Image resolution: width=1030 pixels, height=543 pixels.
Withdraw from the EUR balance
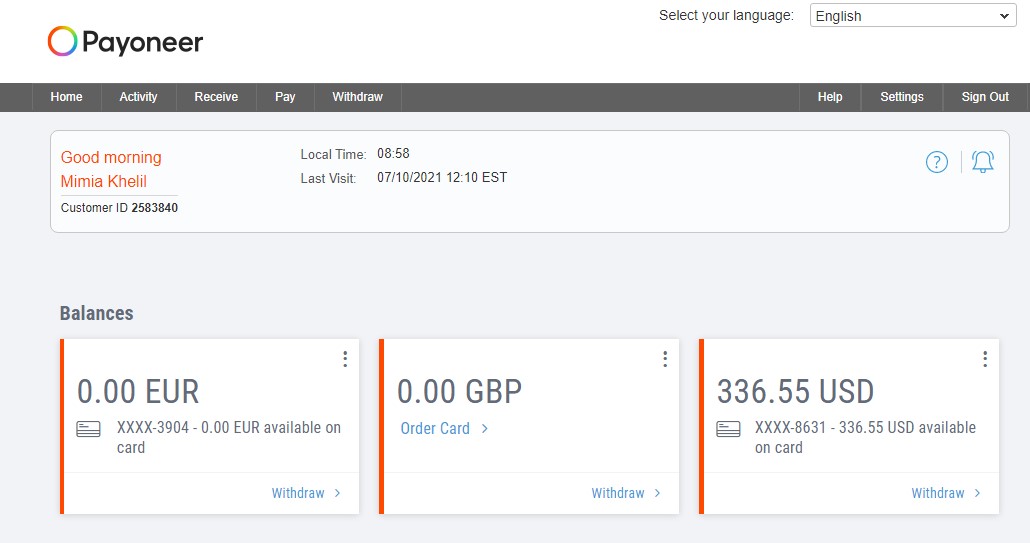pyautogui.click(x=306, y=493)
